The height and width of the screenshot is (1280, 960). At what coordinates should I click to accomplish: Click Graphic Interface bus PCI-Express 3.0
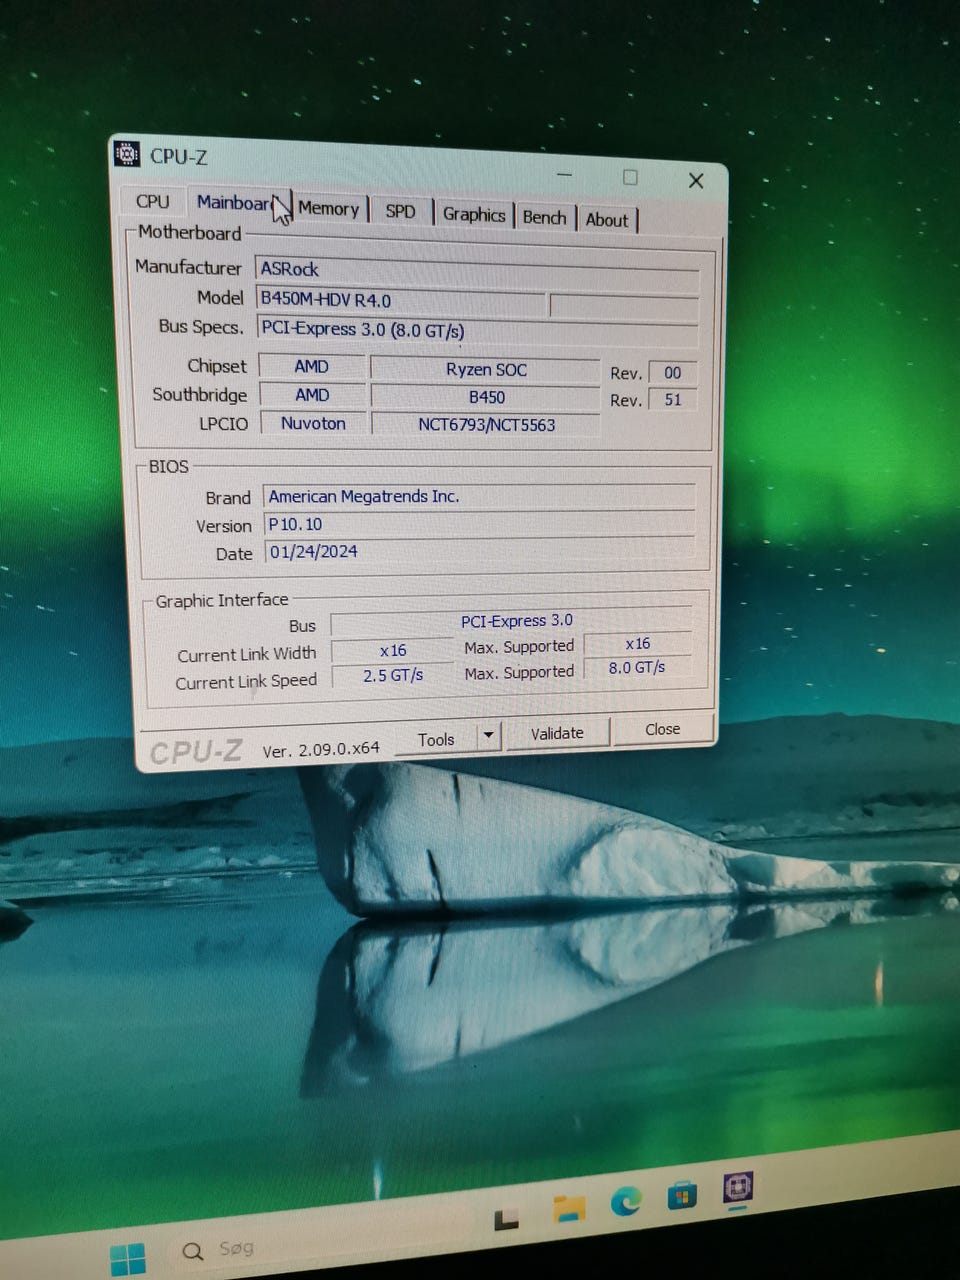pos(511,621)
